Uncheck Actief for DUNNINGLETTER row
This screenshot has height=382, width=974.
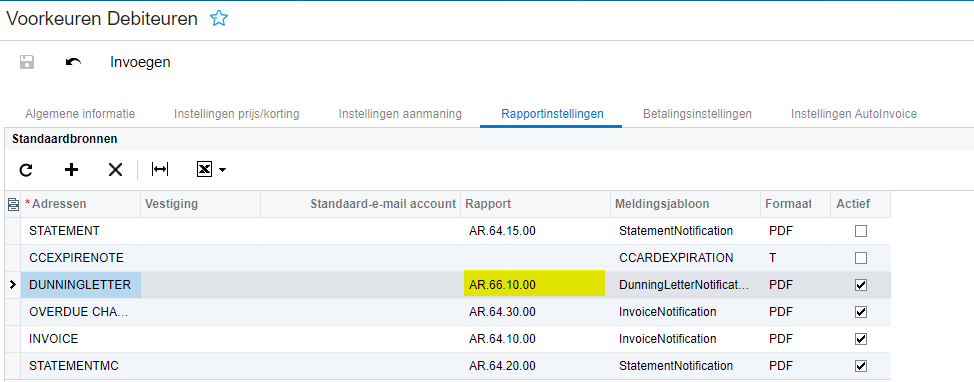point(860,285)
